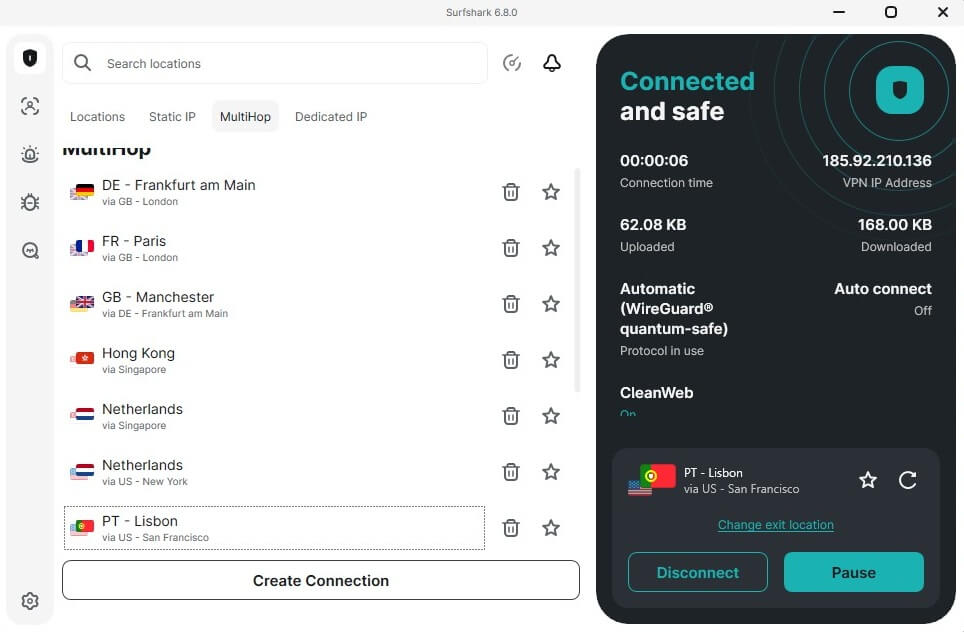Viewport: 964px width, 632px height.
Task: Connect to Netherlands via US - New York
Action: (x=274, y=472)
